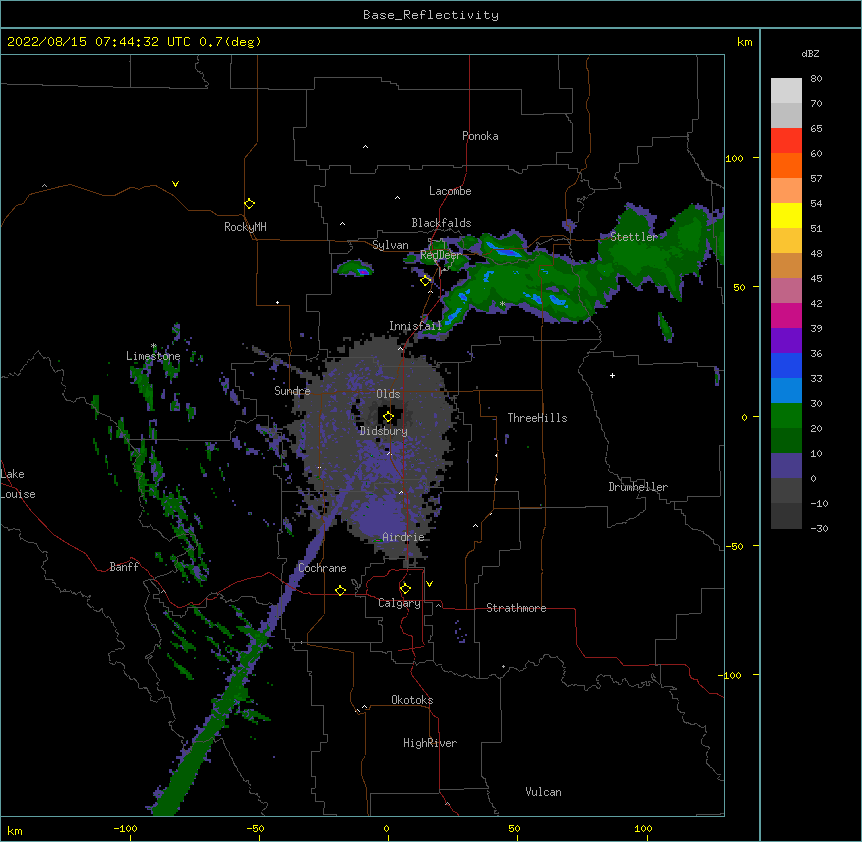
Task: Click the Innisfail label
Action: coord(415,326)
